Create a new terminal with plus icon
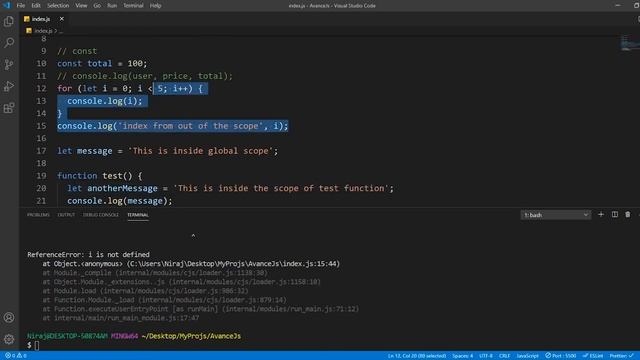This screenshot has width=640, height=360. 600,215
